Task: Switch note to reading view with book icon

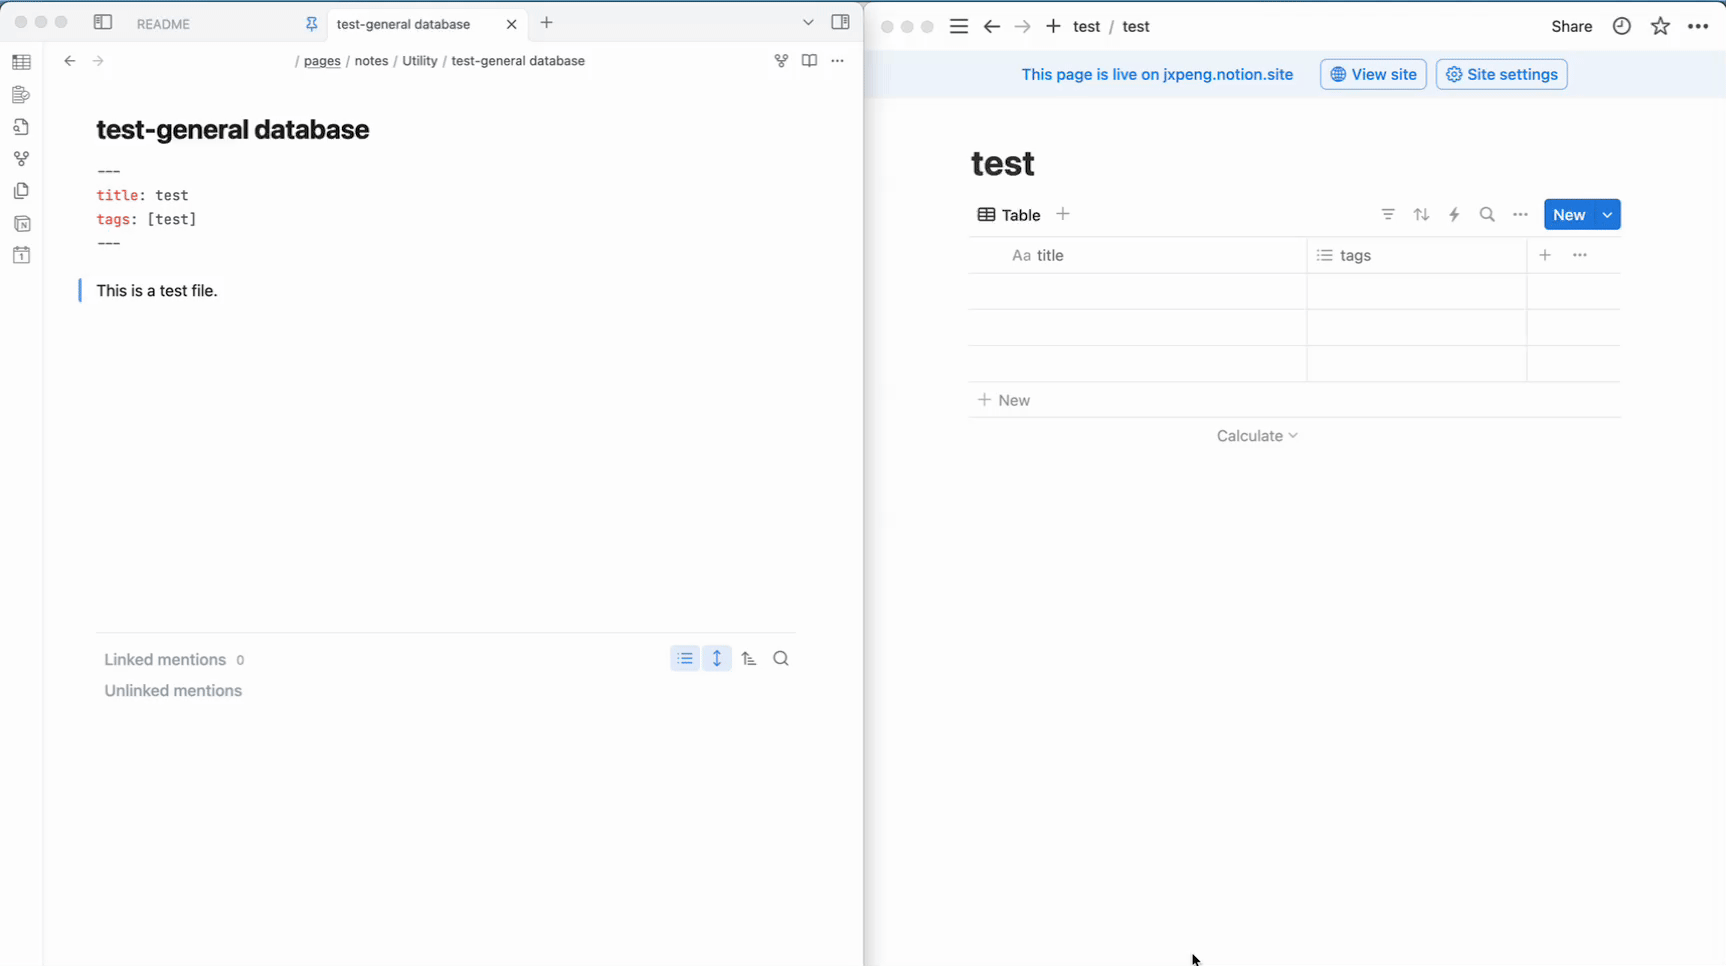Action: click(x=809, y=61)
